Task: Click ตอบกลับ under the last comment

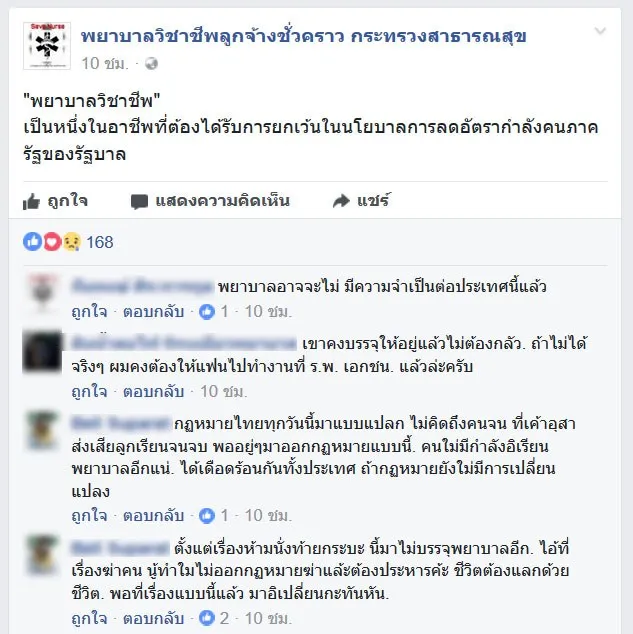Action: 154,619
